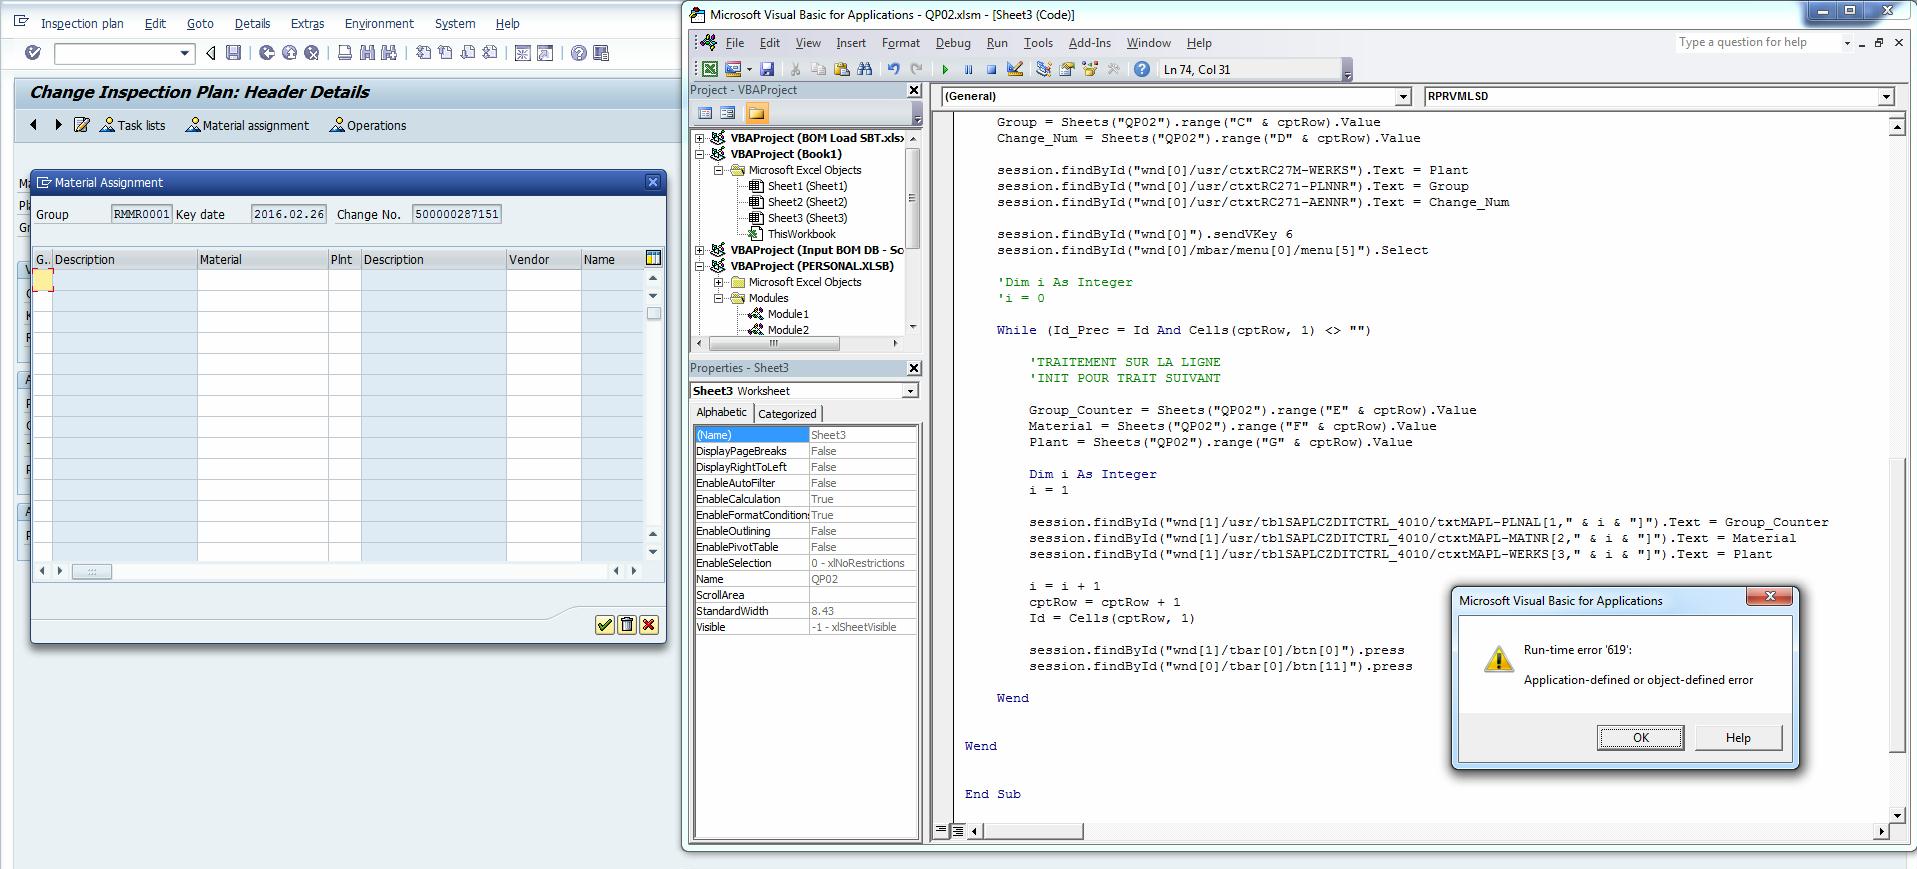Click the SAP Enter checkmark icon

pos(33,53)
